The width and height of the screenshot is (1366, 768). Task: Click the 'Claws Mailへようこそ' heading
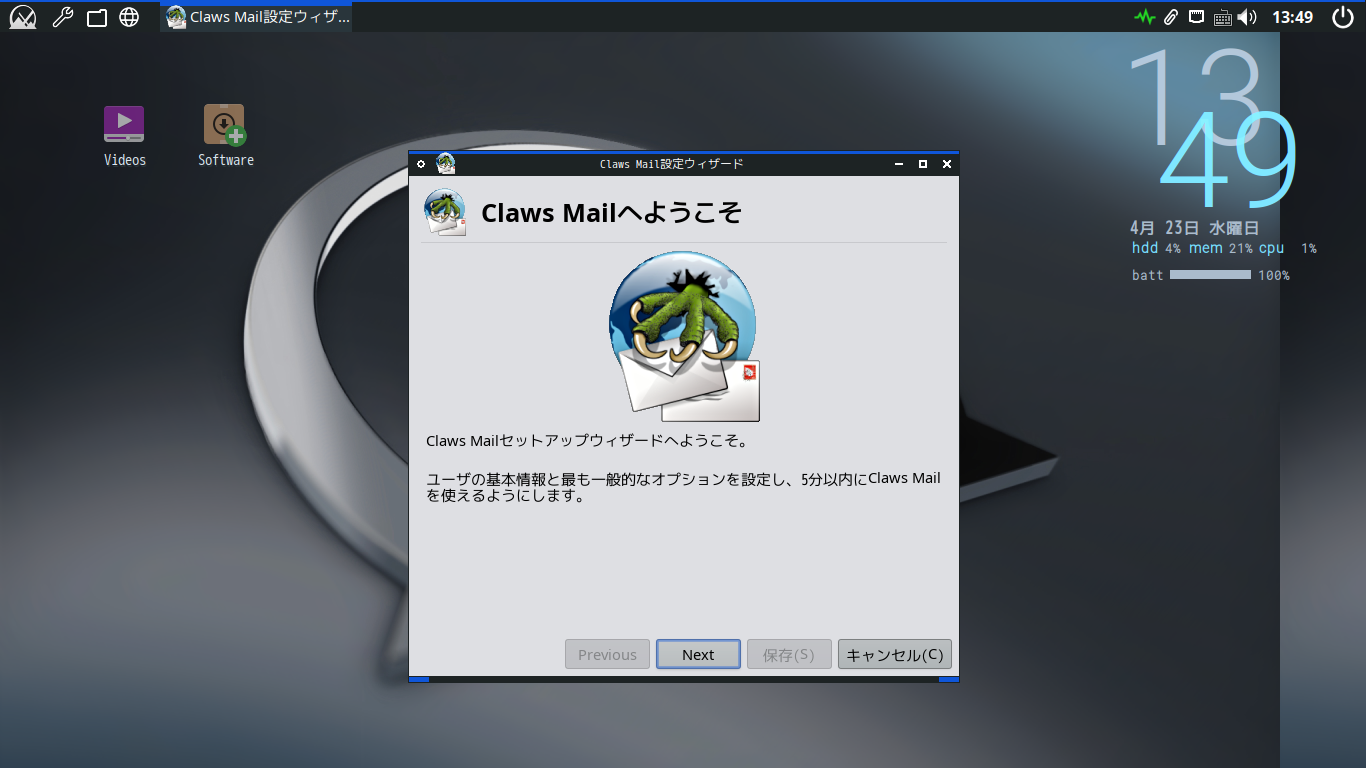(611, 213)
